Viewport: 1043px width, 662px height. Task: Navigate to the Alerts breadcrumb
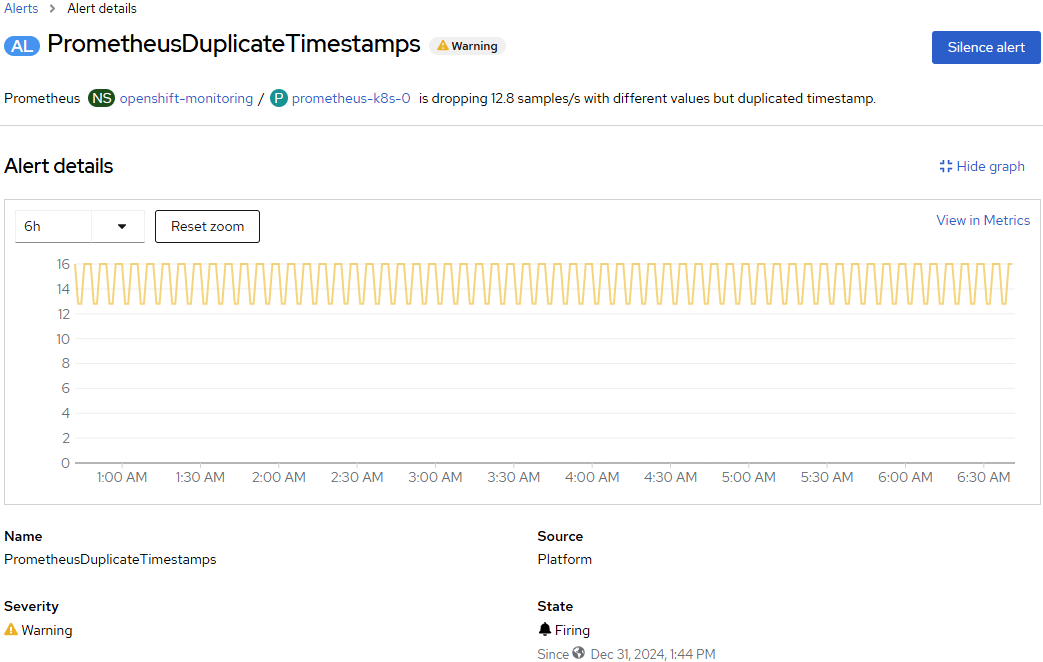(x=21, y=8)
